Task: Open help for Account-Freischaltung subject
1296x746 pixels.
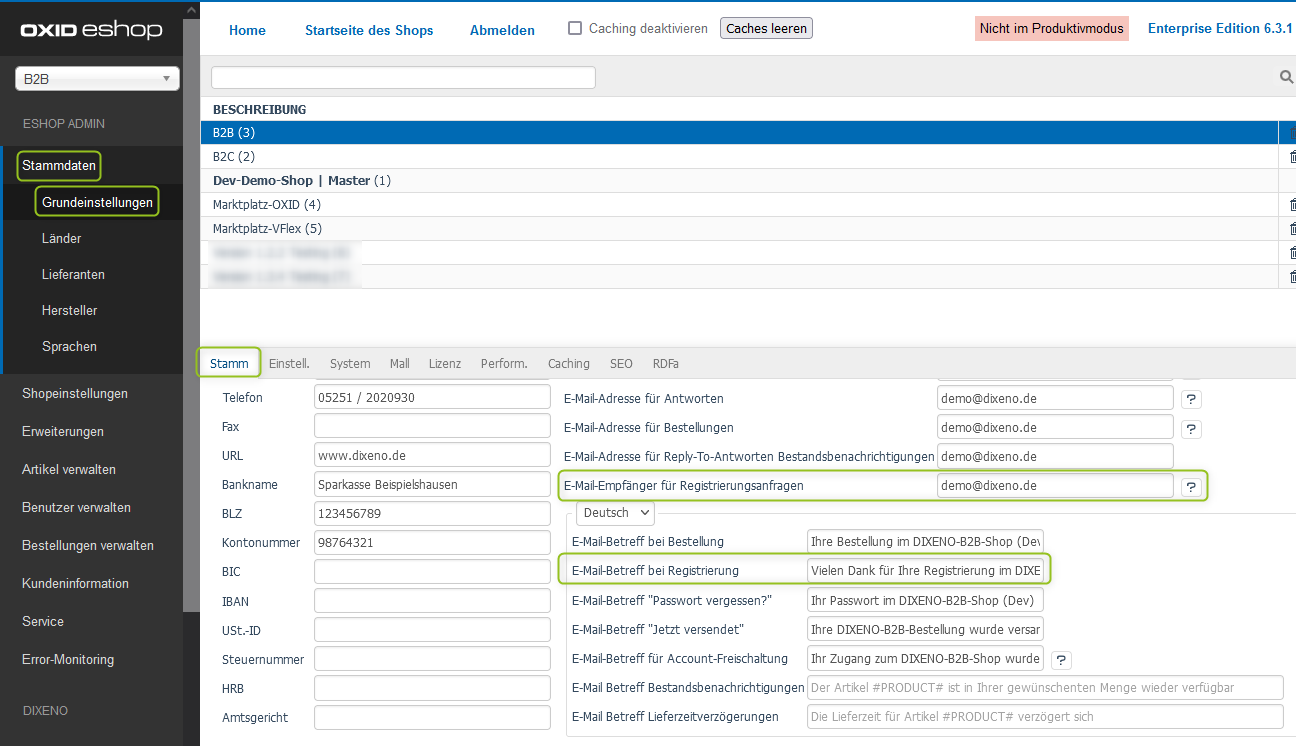Action: pyautogui.click(x=1061, y=660)
